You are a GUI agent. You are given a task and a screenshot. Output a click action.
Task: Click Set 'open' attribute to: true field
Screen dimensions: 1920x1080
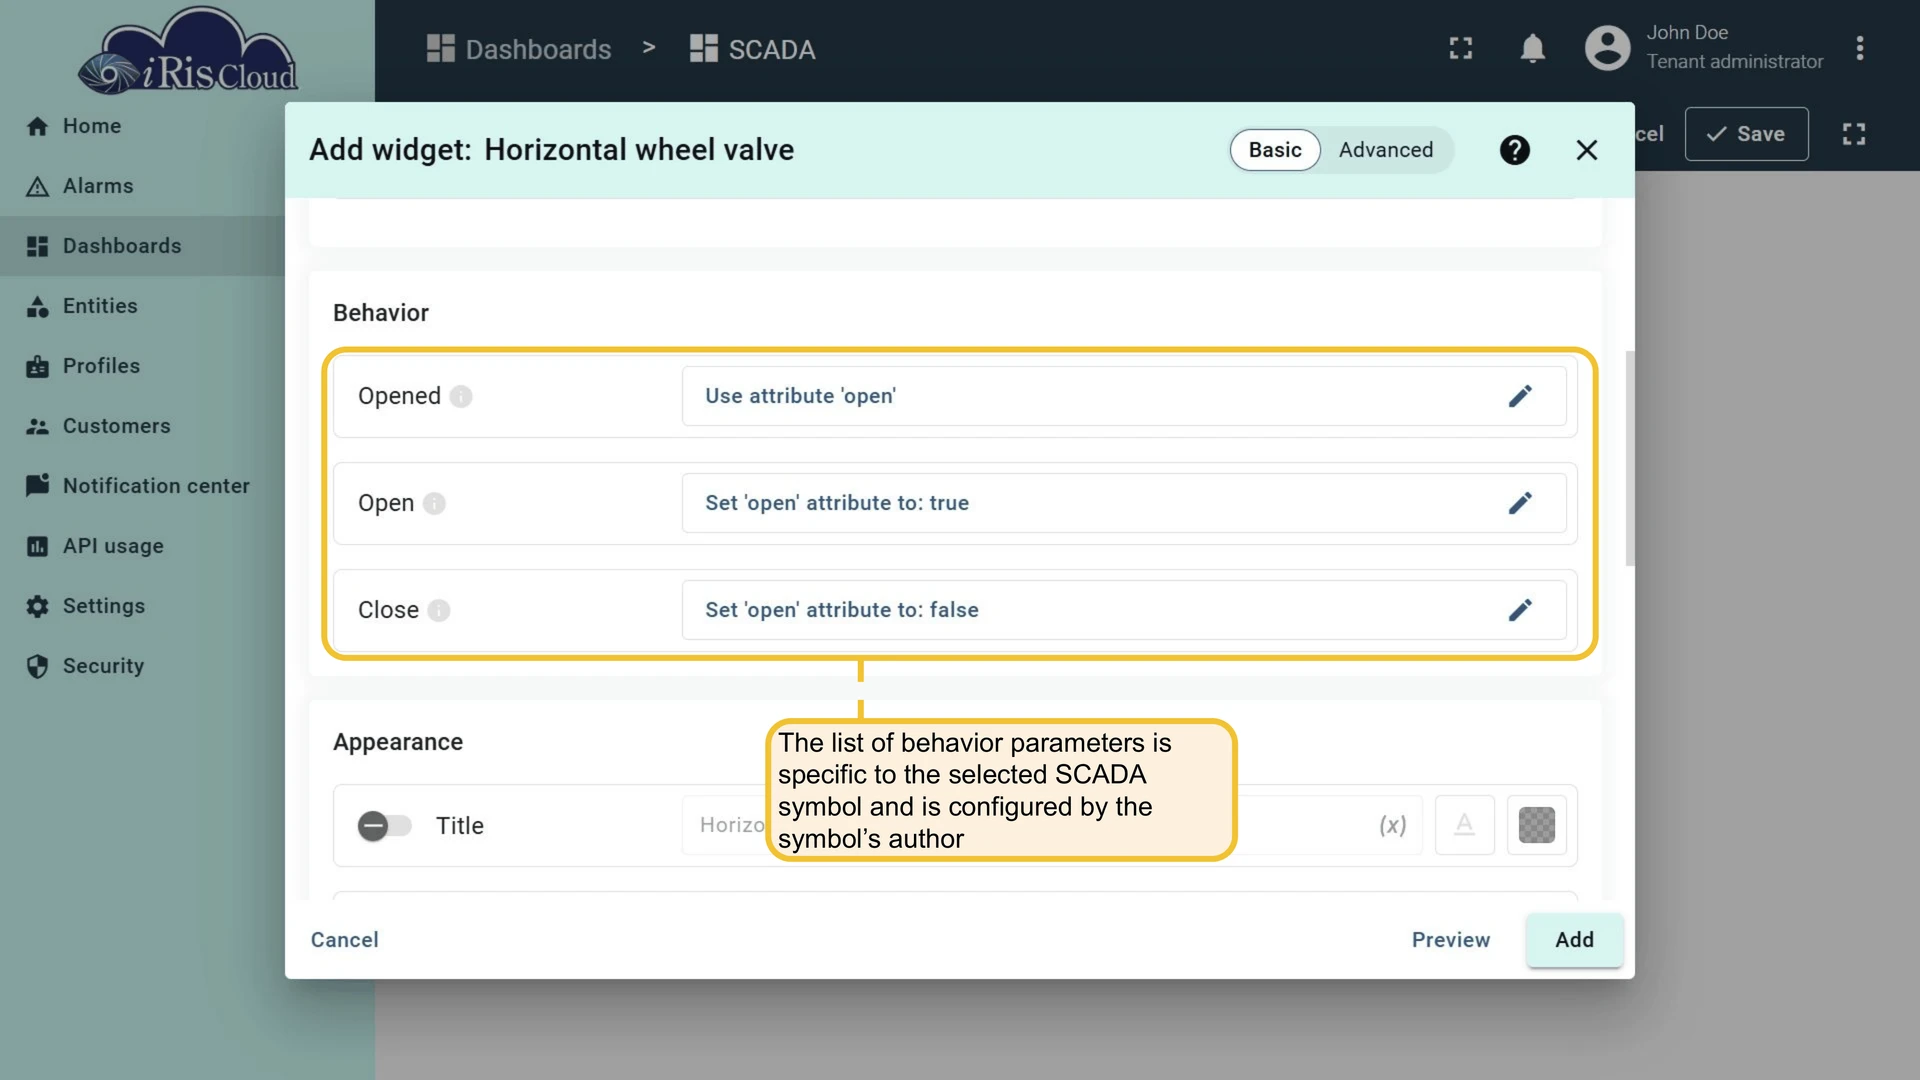(1124, 503)
